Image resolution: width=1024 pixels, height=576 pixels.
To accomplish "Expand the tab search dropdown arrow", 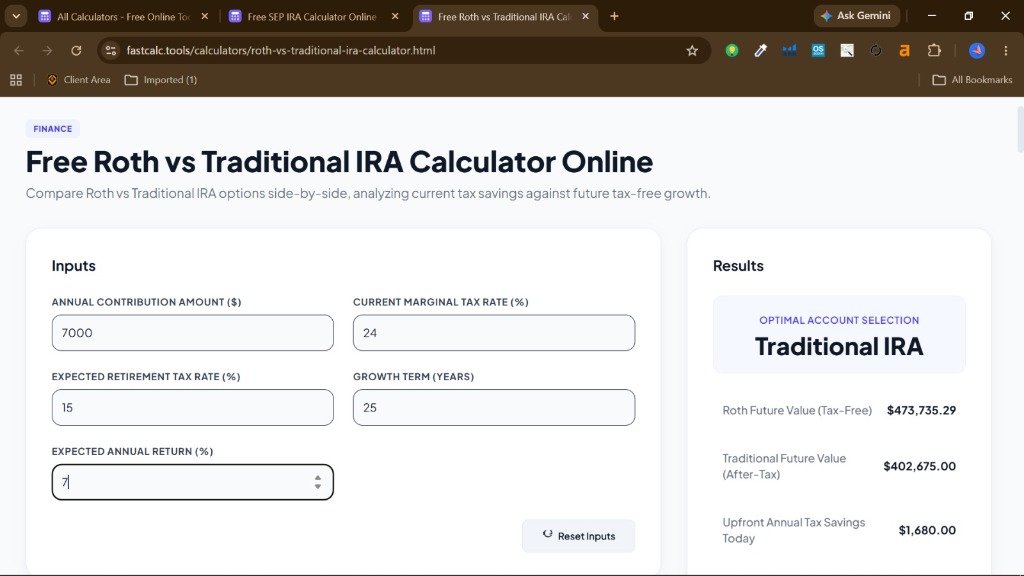I will [16, 16].
